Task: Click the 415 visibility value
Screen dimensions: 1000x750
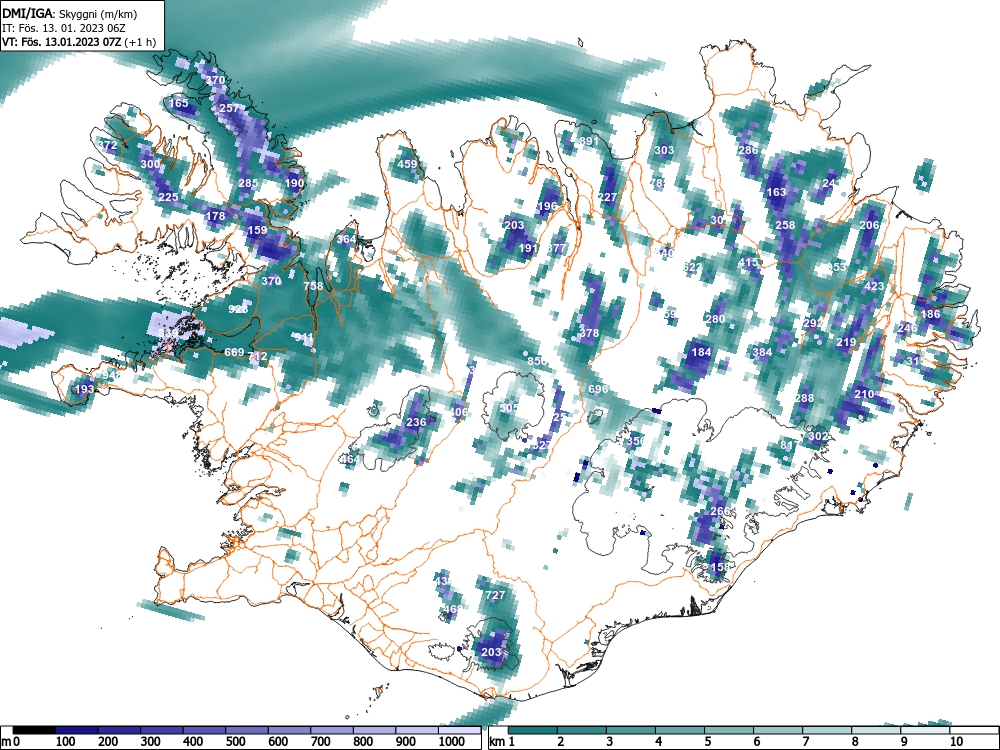Action: (748, 262)
